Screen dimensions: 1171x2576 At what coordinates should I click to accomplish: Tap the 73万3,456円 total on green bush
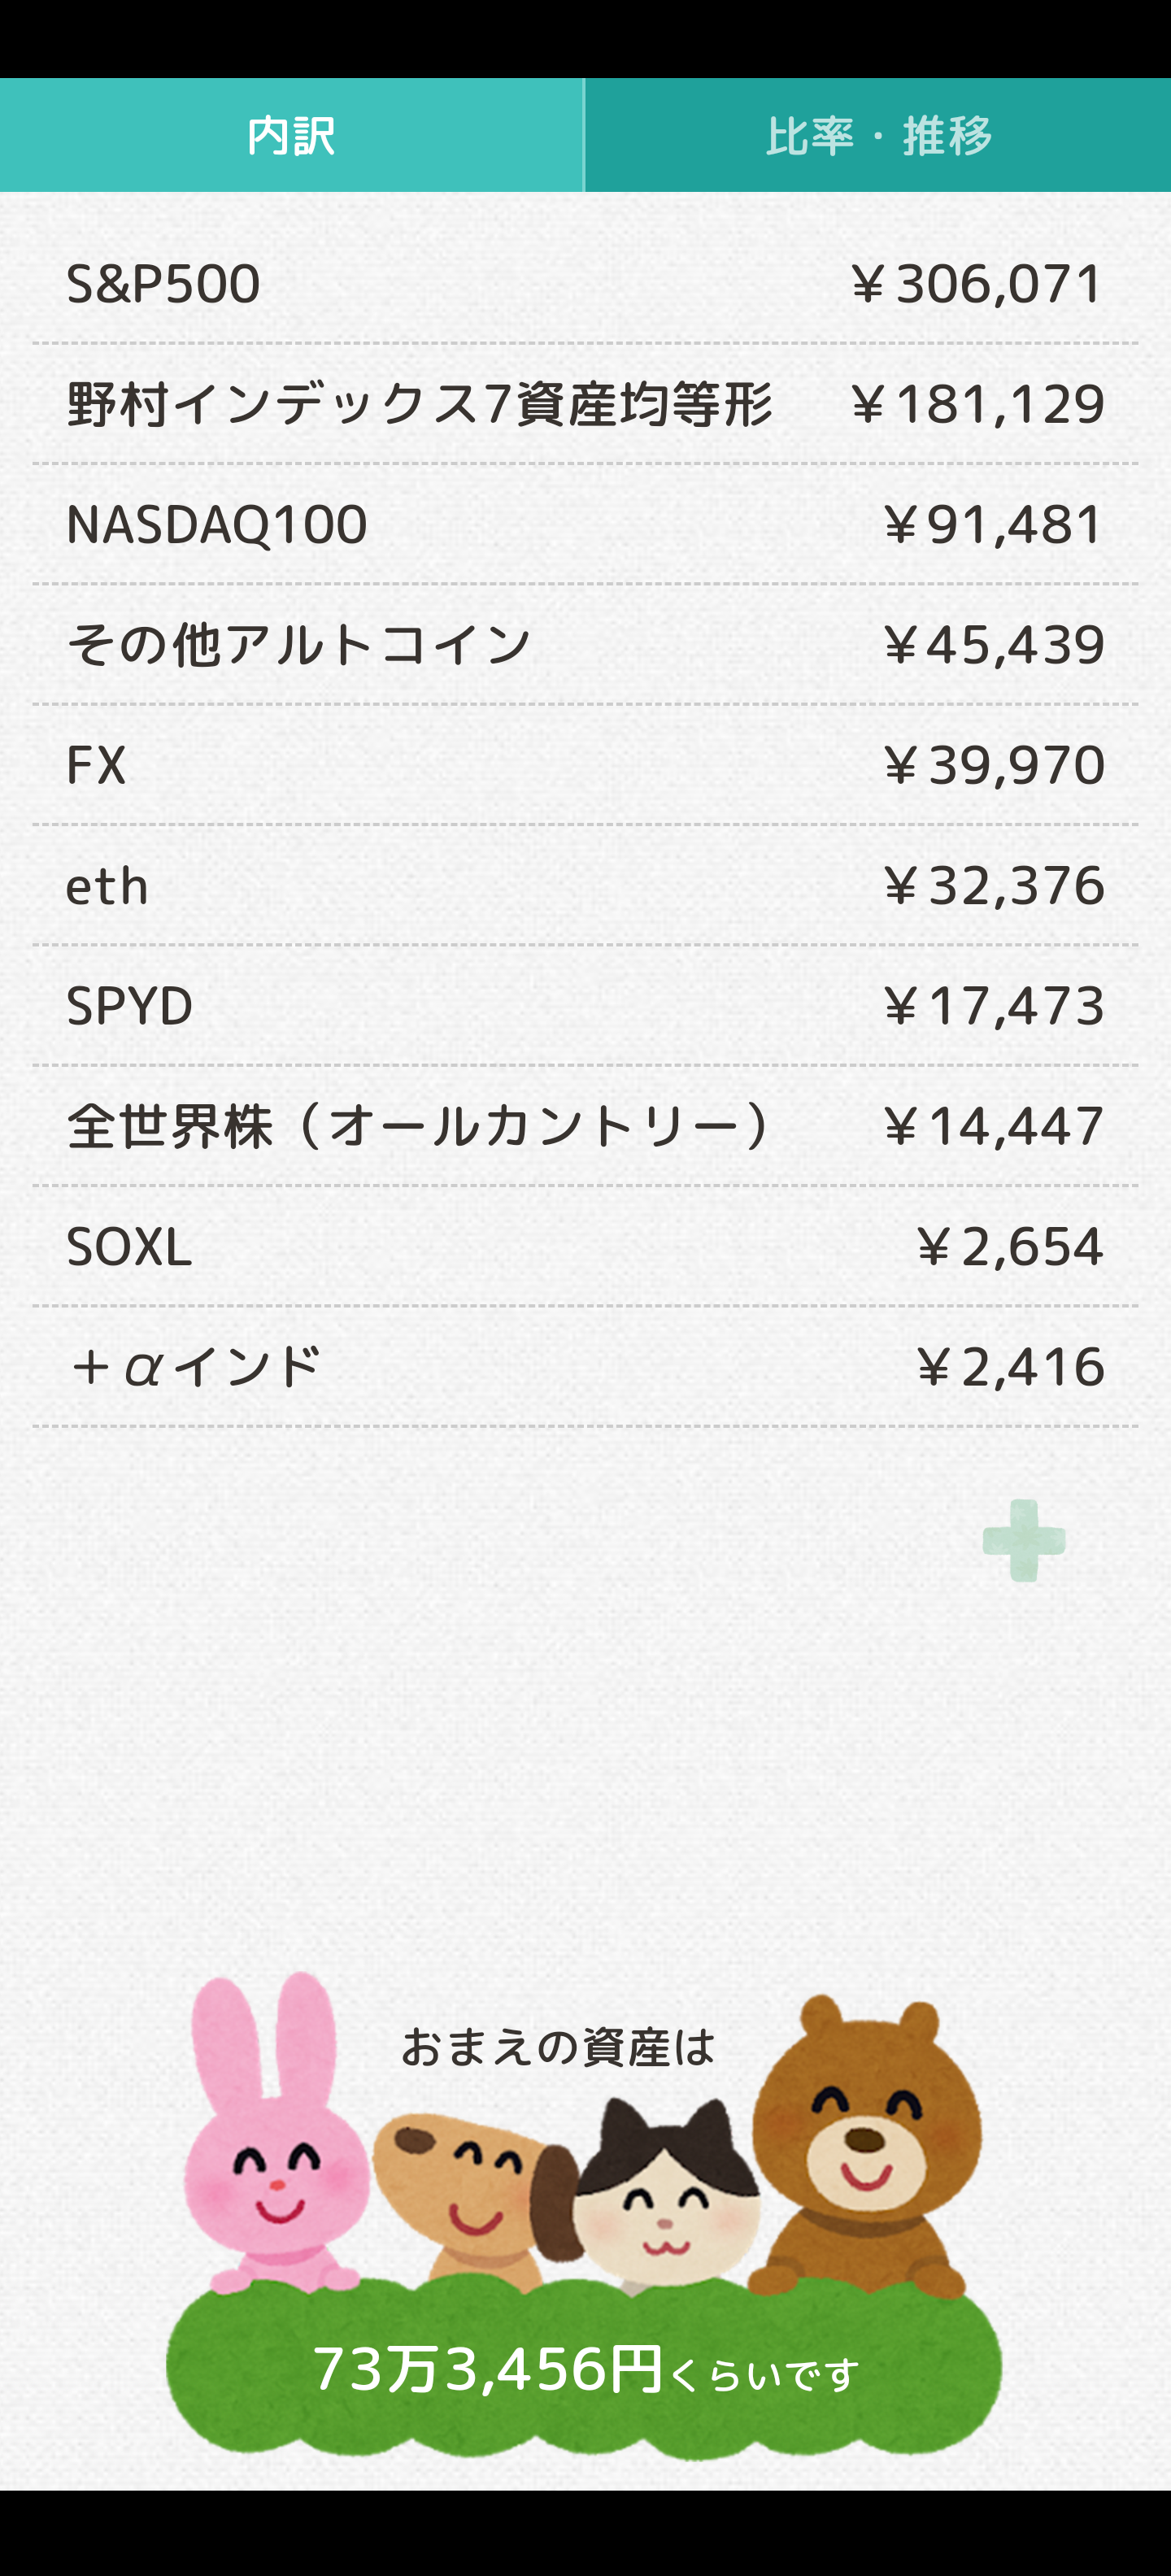click(486, 2370)
